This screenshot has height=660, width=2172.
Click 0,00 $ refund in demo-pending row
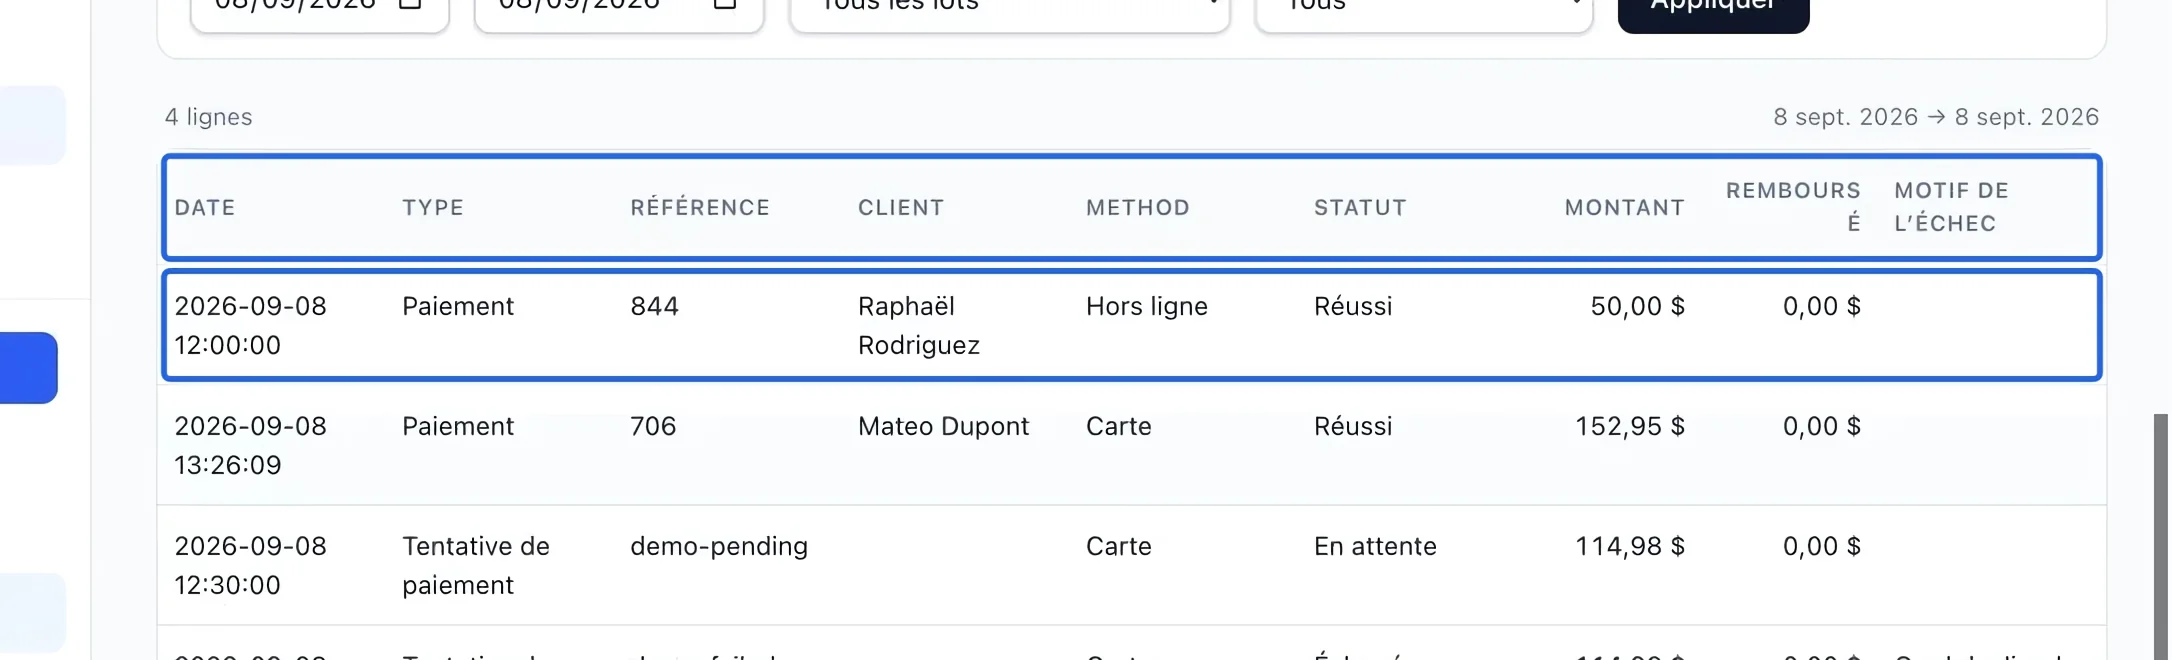(1821, 546)
